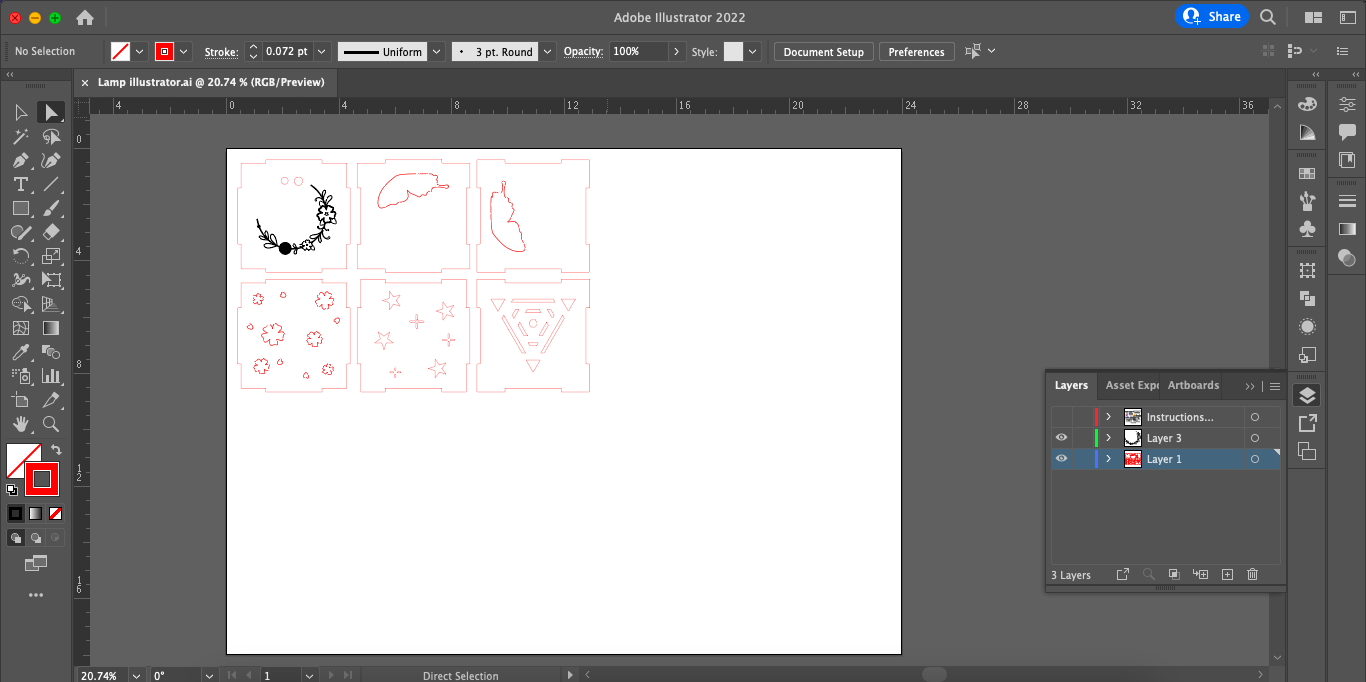Select the Rectangle tool
Viewport: 1366px width, 682px height.
click(x=20, y=208)
